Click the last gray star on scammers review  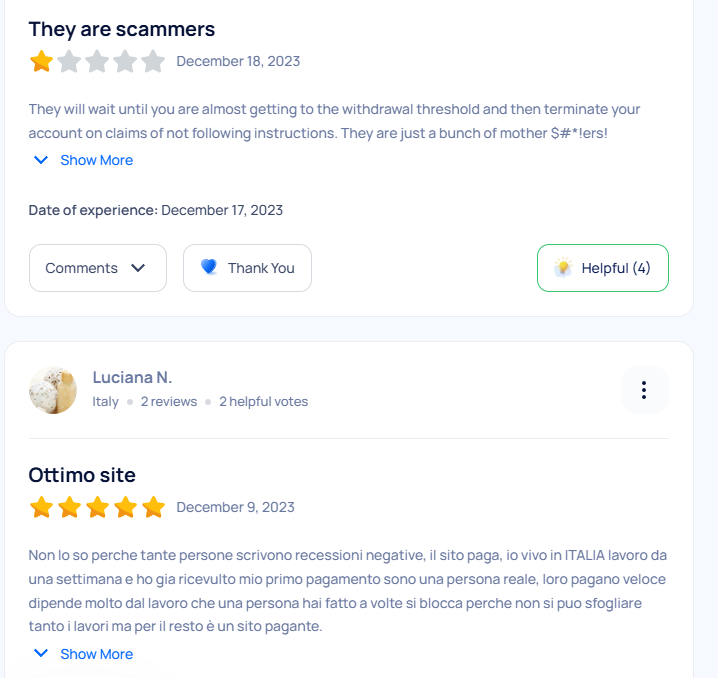pyautogui.click(x=153, y=62)
